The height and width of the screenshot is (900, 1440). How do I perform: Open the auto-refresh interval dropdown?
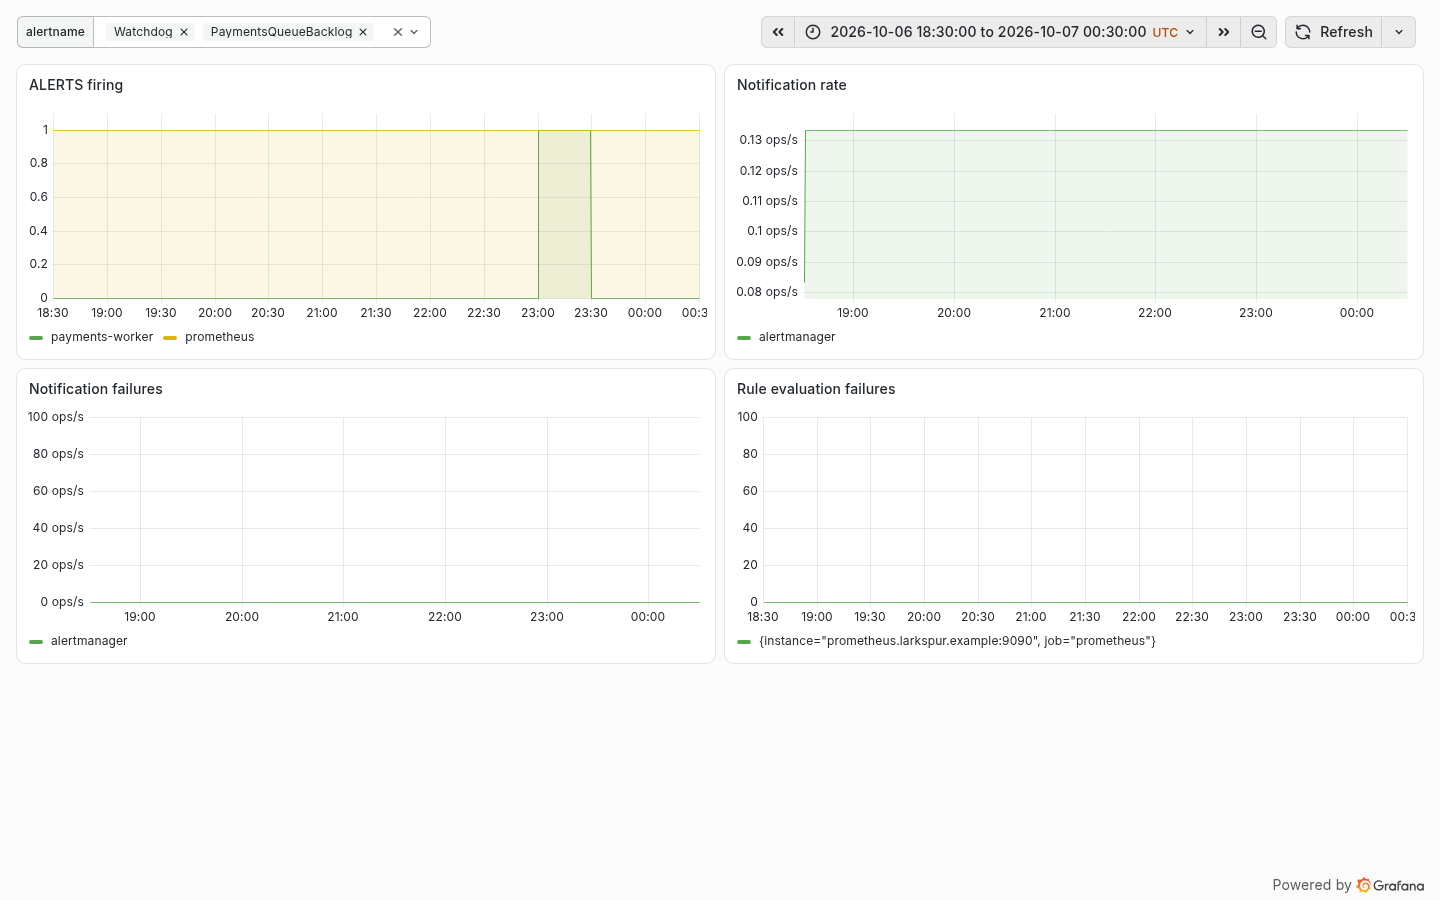(1399, 32)
